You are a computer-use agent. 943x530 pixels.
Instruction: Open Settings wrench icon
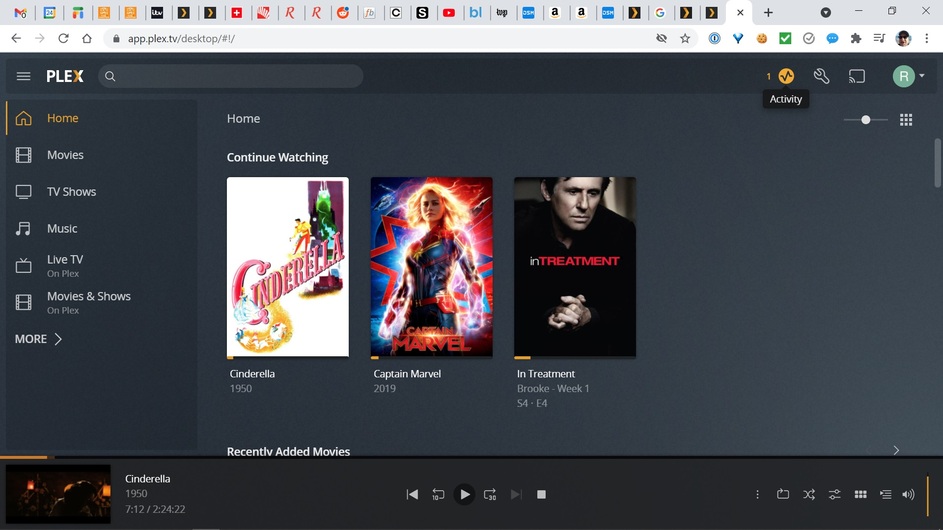click(x=822, y=76)
